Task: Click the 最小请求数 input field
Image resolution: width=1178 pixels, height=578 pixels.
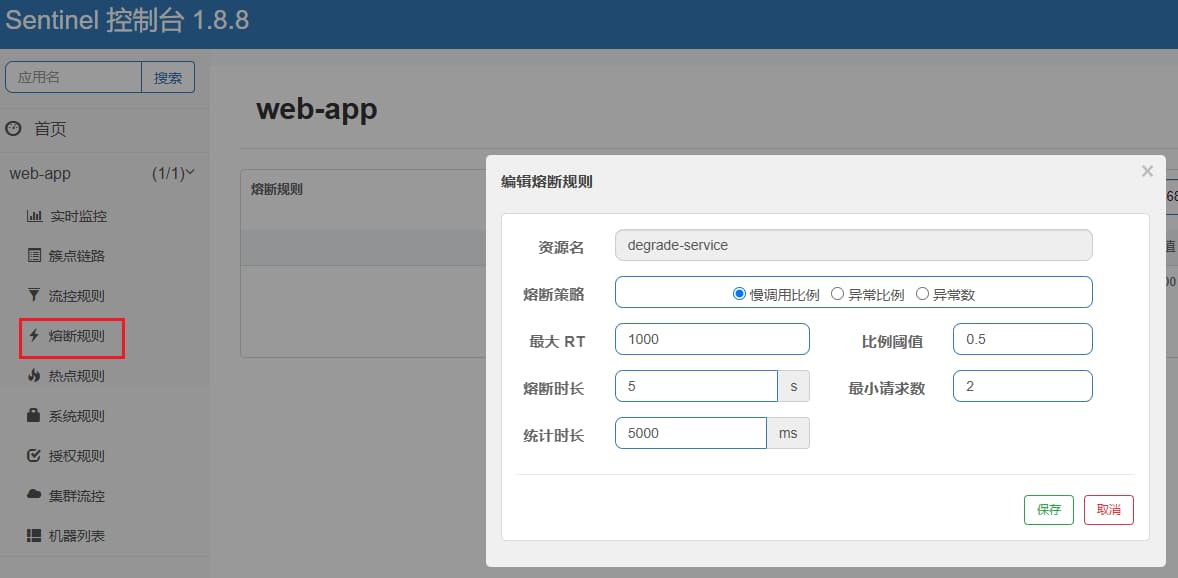Action: pyautogui.click(x=1022, y=386)
